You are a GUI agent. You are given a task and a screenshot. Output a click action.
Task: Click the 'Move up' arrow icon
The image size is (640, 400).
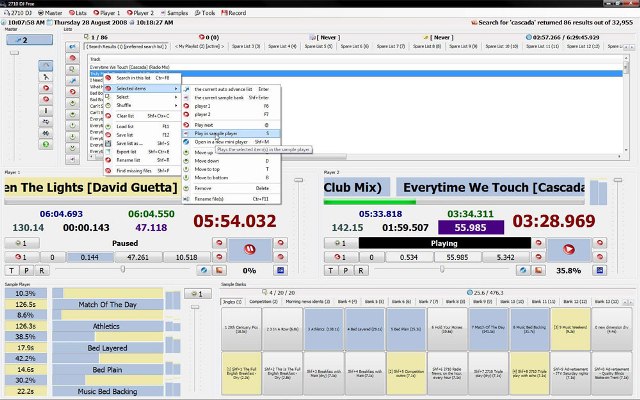[186, 150]
